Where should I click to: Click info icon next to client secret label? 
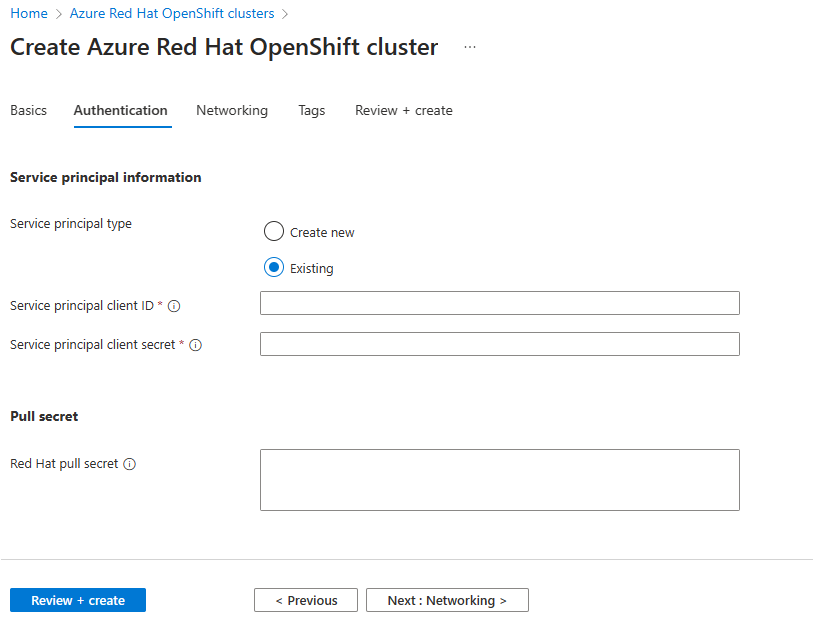click(196, 345)
